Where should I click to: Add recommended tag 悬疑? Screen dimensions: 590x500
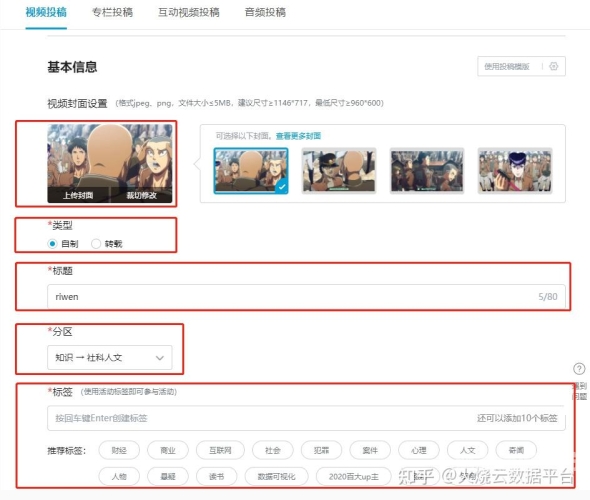point(168,476)
